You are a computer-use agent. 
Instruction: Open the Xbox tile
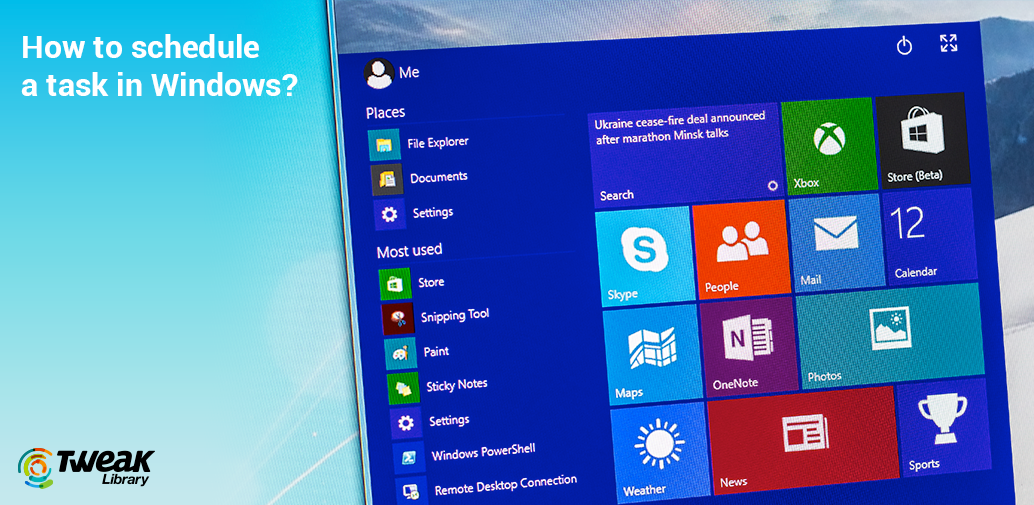click(x=829, y=146)
